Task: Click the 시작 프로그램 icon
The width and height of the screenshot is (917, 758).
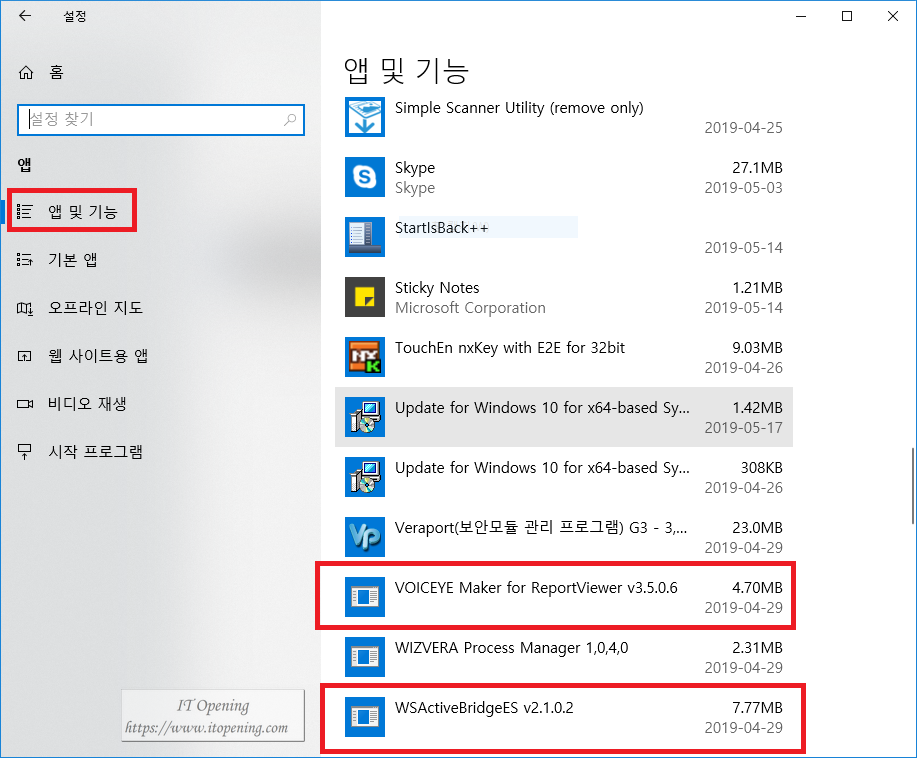Action: point(25,452)
